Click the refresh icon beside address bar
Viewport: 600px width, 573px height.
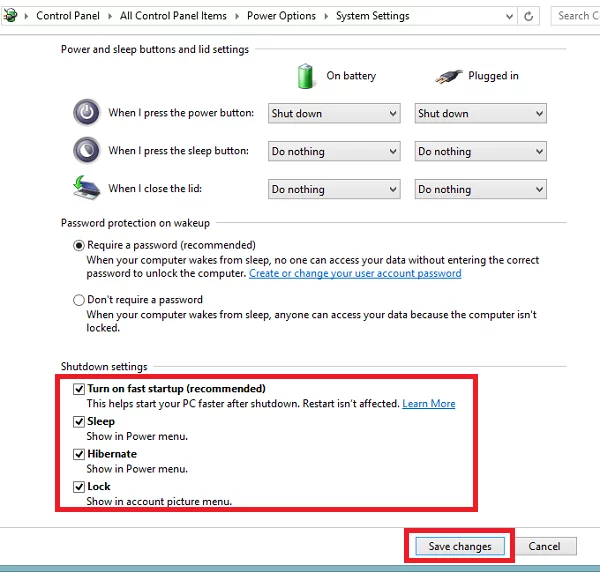coord(529,16)
